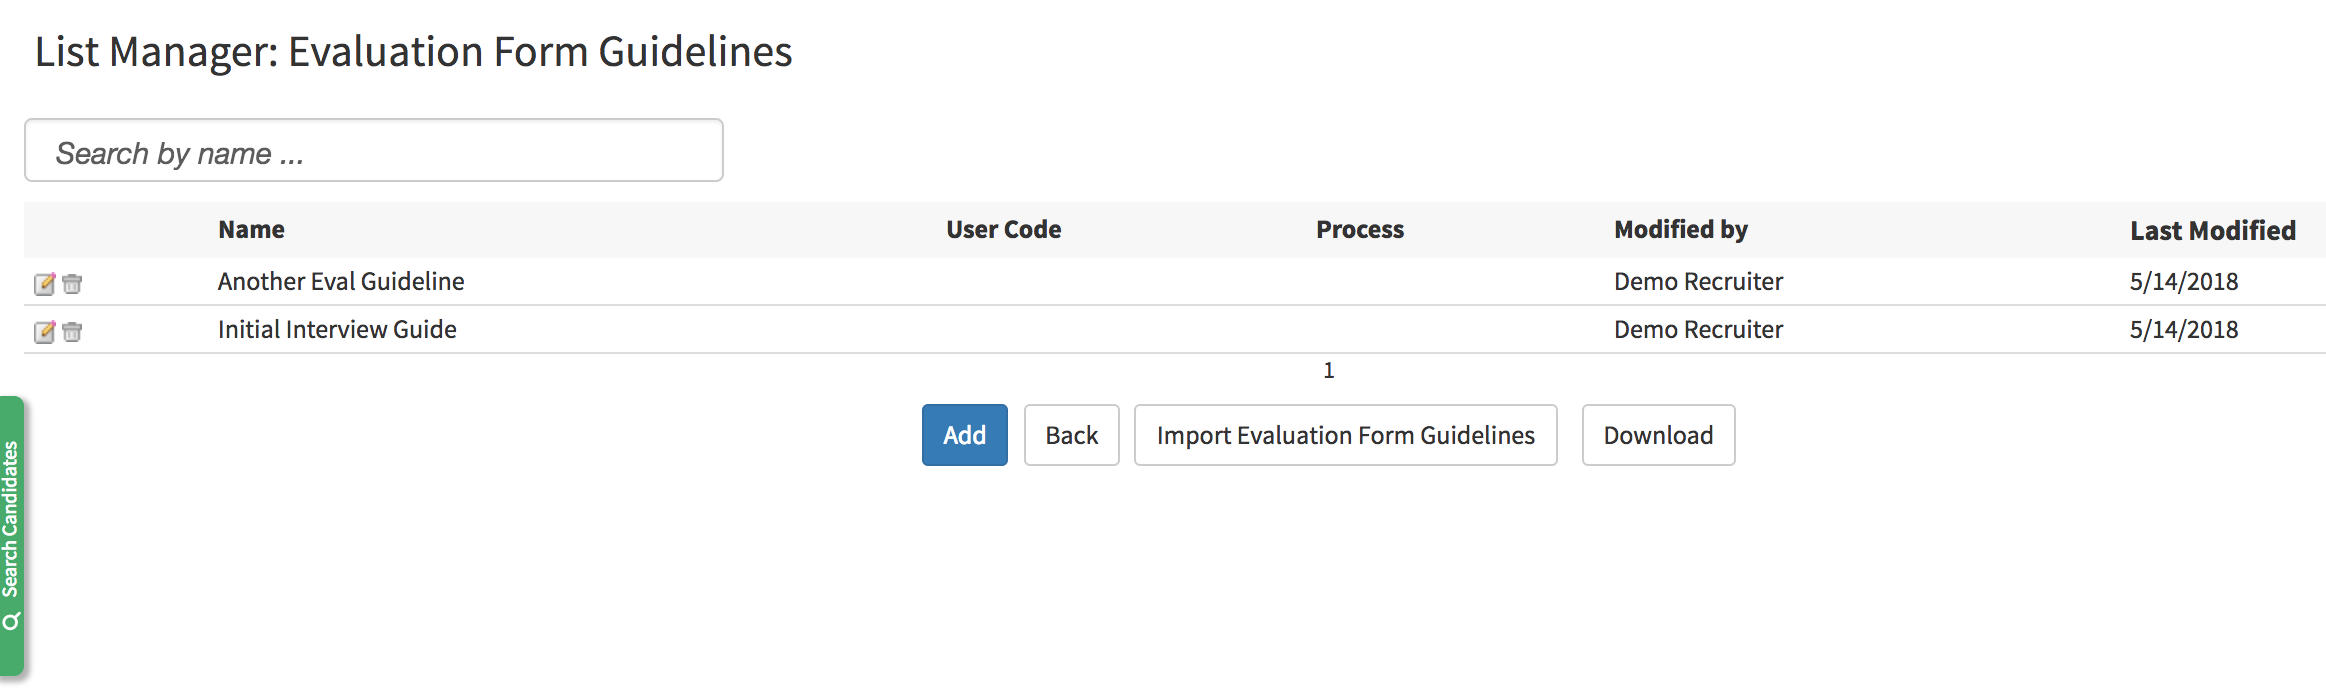Click edit icon for Another Eval Guideline
Screen dimensions: 2326x698
pyautogui.click(x=44, y=284)
